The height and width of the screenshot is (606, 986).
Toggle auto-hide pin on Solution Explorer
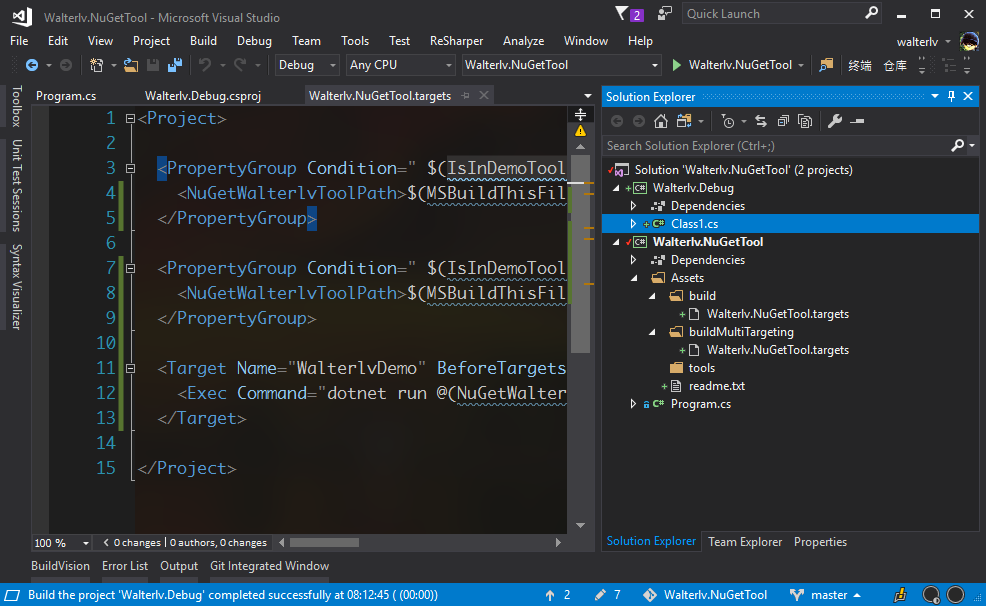(x=951, y=96)
